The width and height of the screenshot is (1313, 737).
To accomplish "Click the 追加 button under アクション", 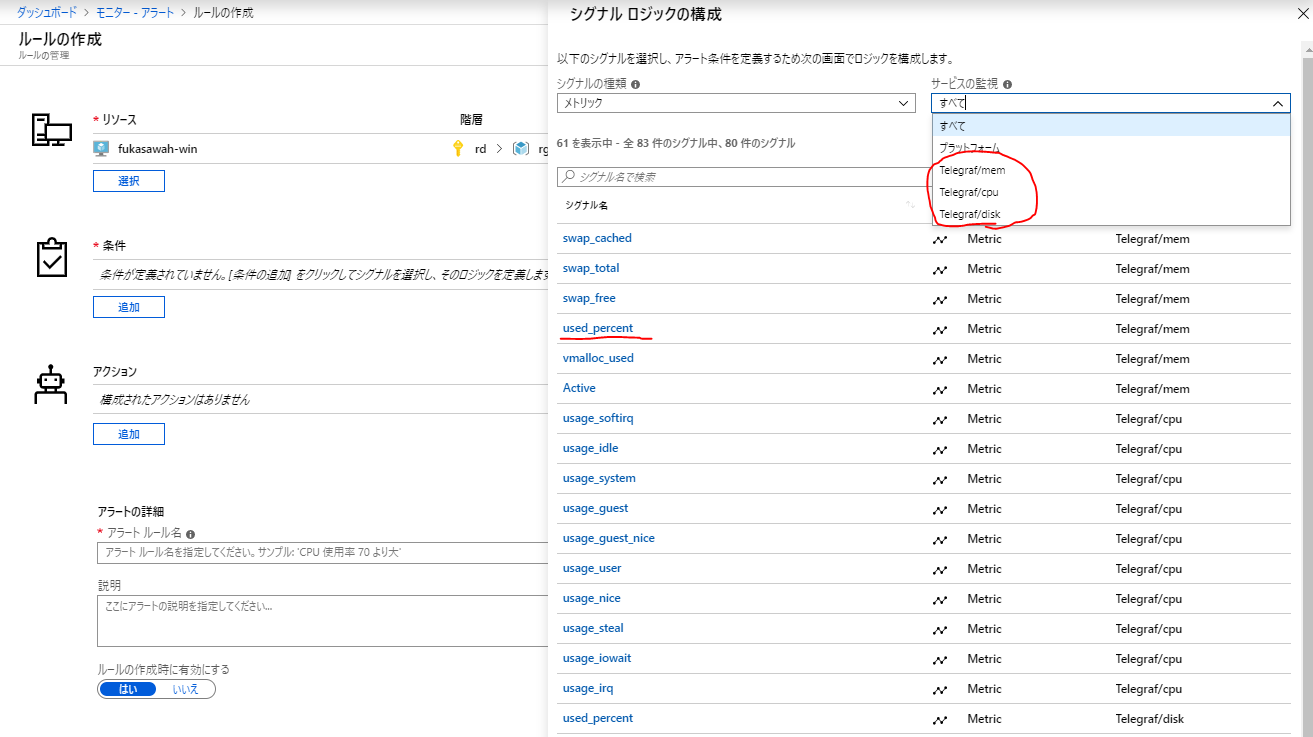I will tap(128, 434).
